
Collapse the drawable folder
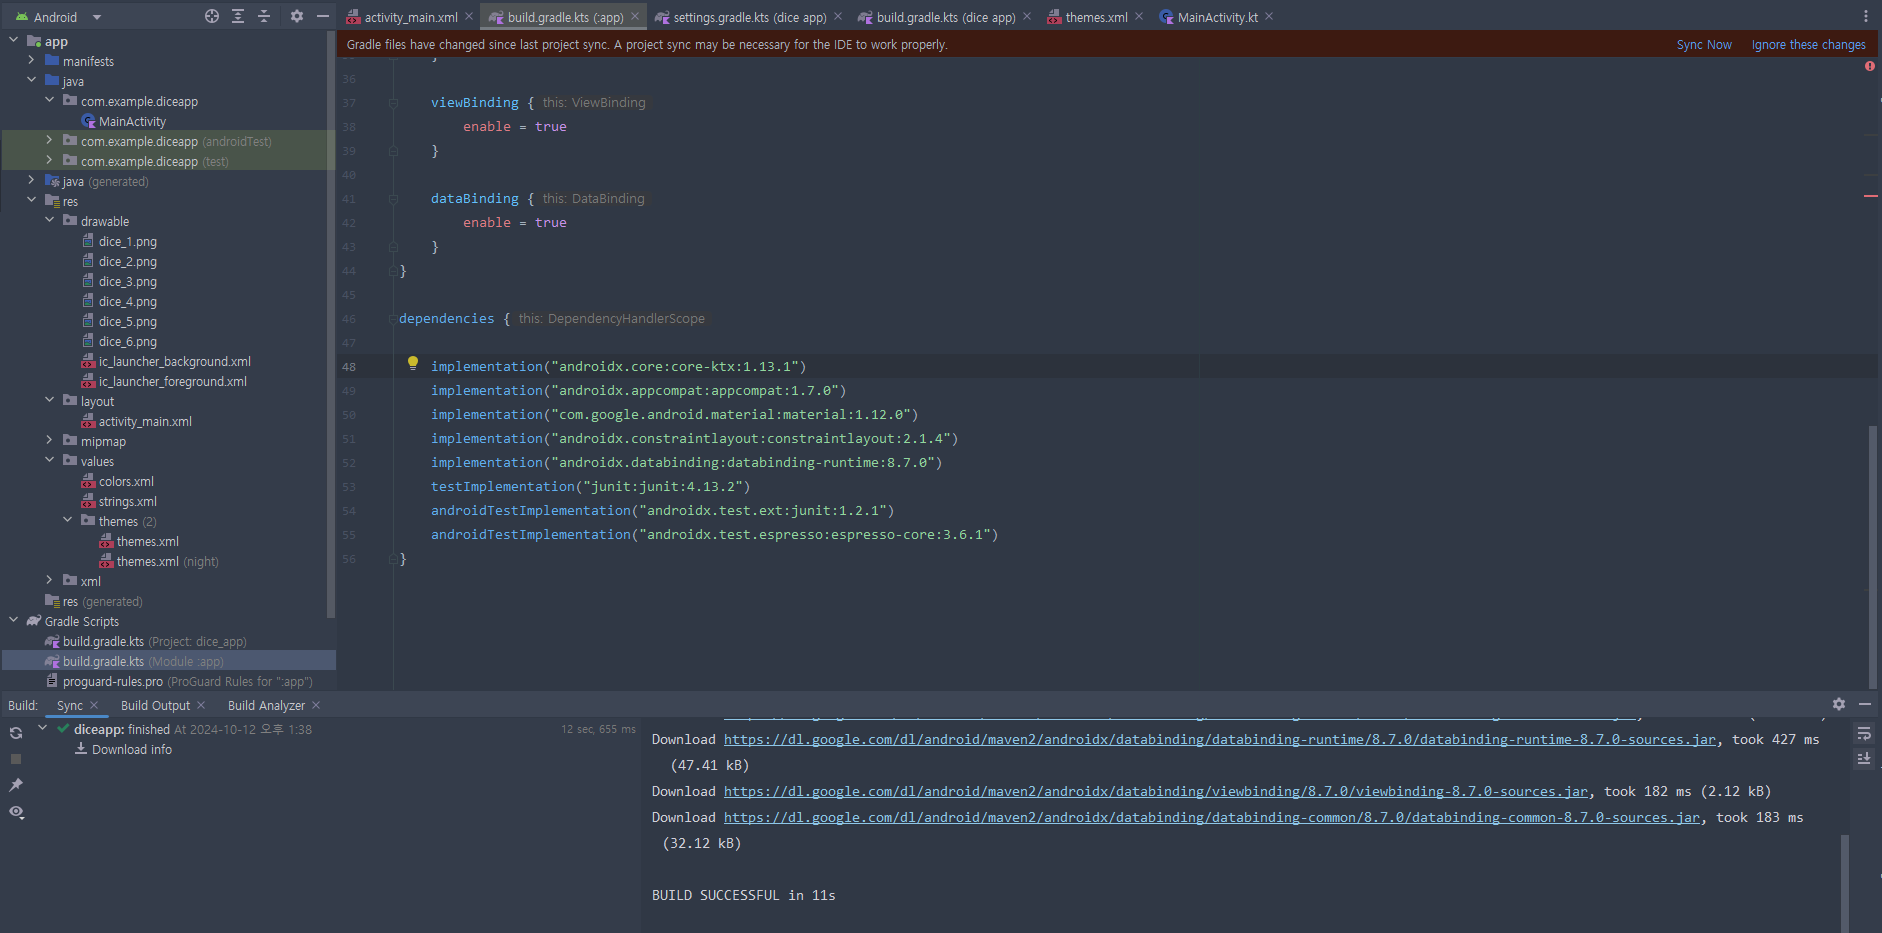[49, 220]
